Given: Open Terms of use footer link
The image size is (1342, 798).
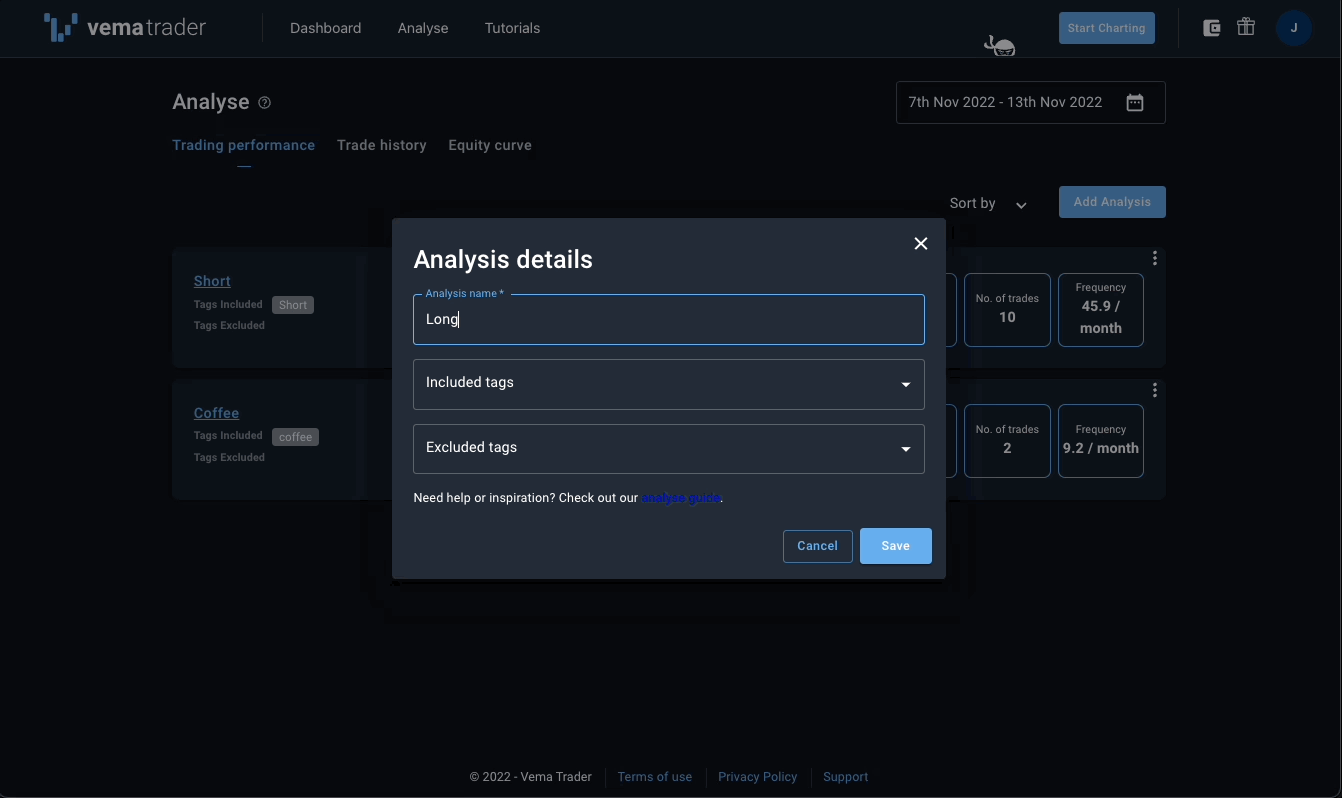Looking at the screenshot, I should coord(655,777).
